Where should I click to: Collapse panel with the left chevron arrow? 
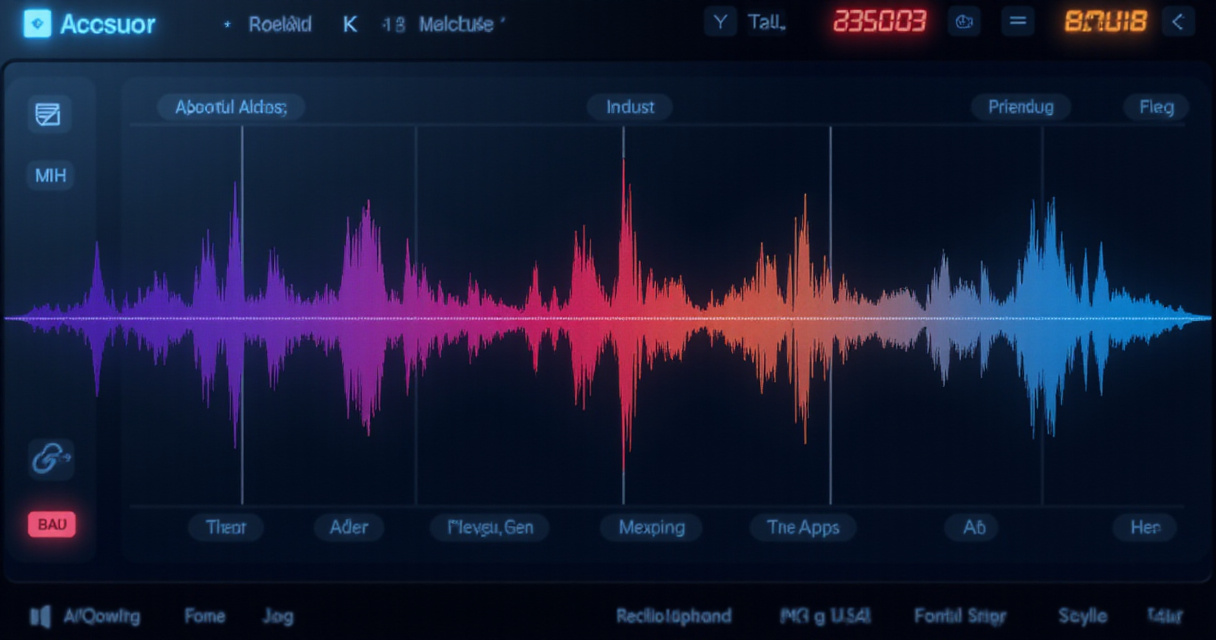pyautogui.click(x=1179, y=23)
